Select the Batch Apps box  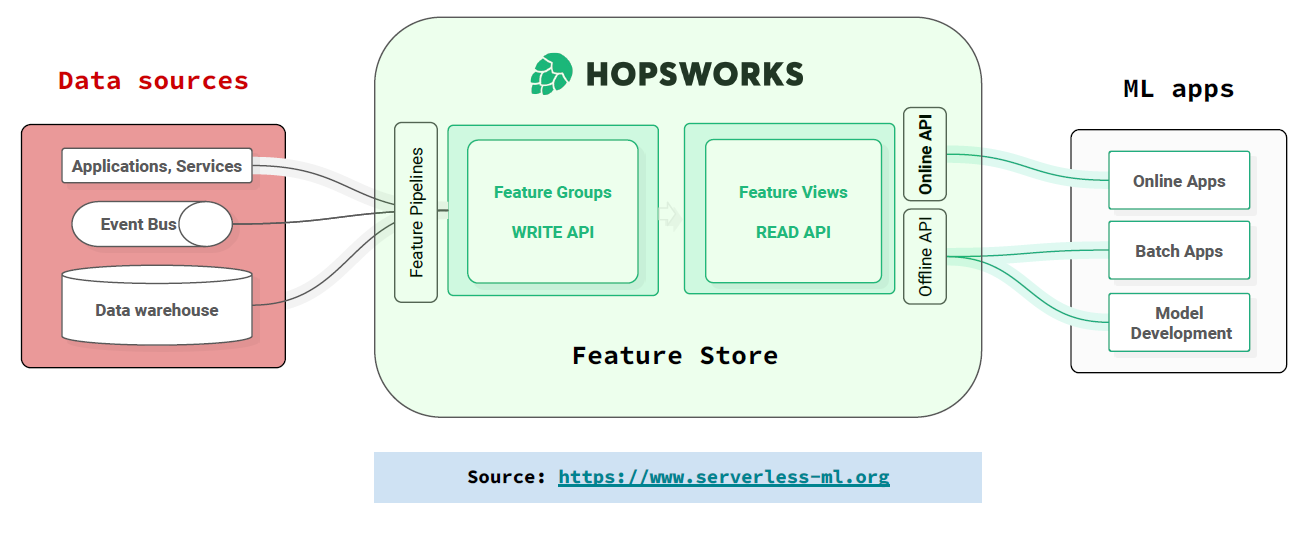click(1179, 251)
